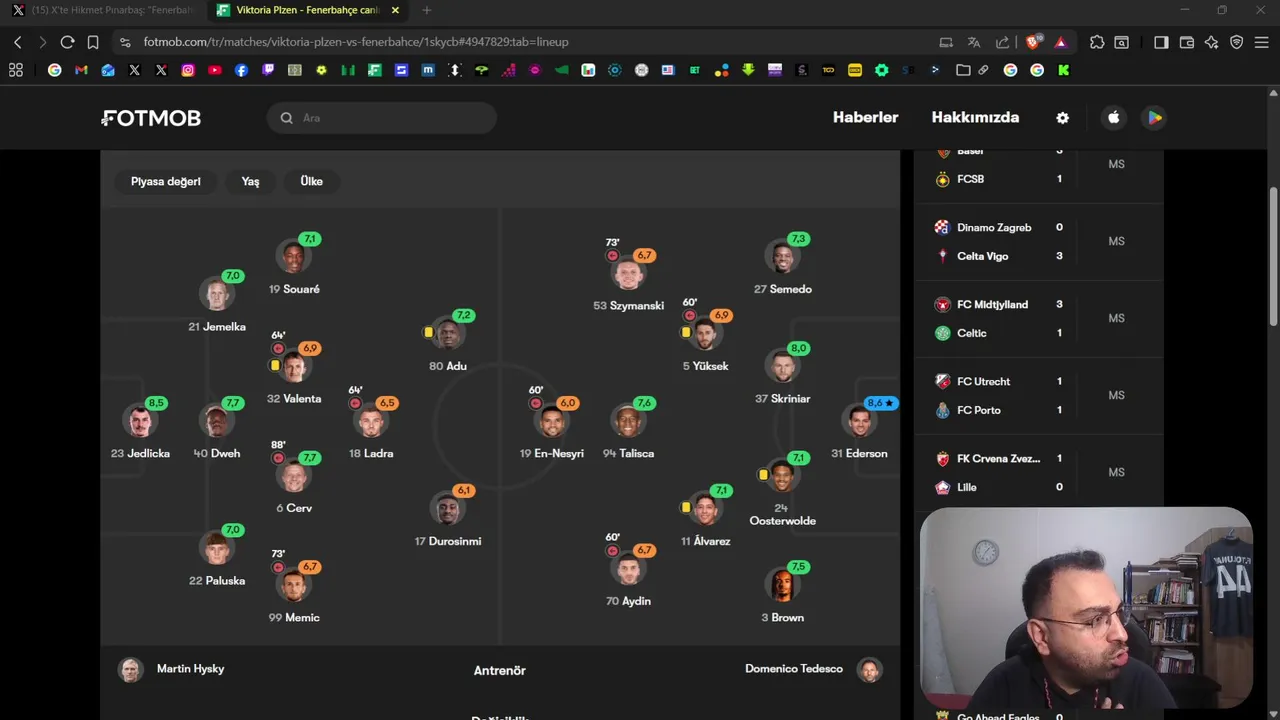Open the bookmarks folder icon

[x=963, y=70]
